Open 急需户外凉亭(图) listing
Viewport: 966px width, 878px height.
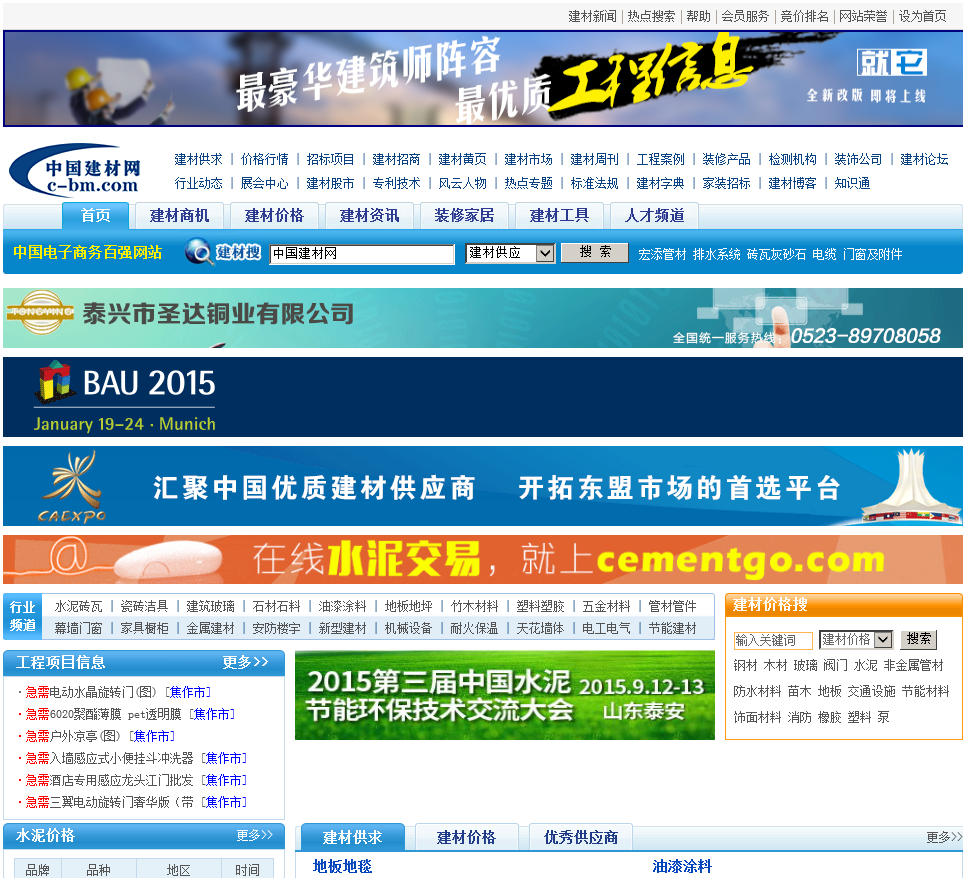(x=73, y=736)
